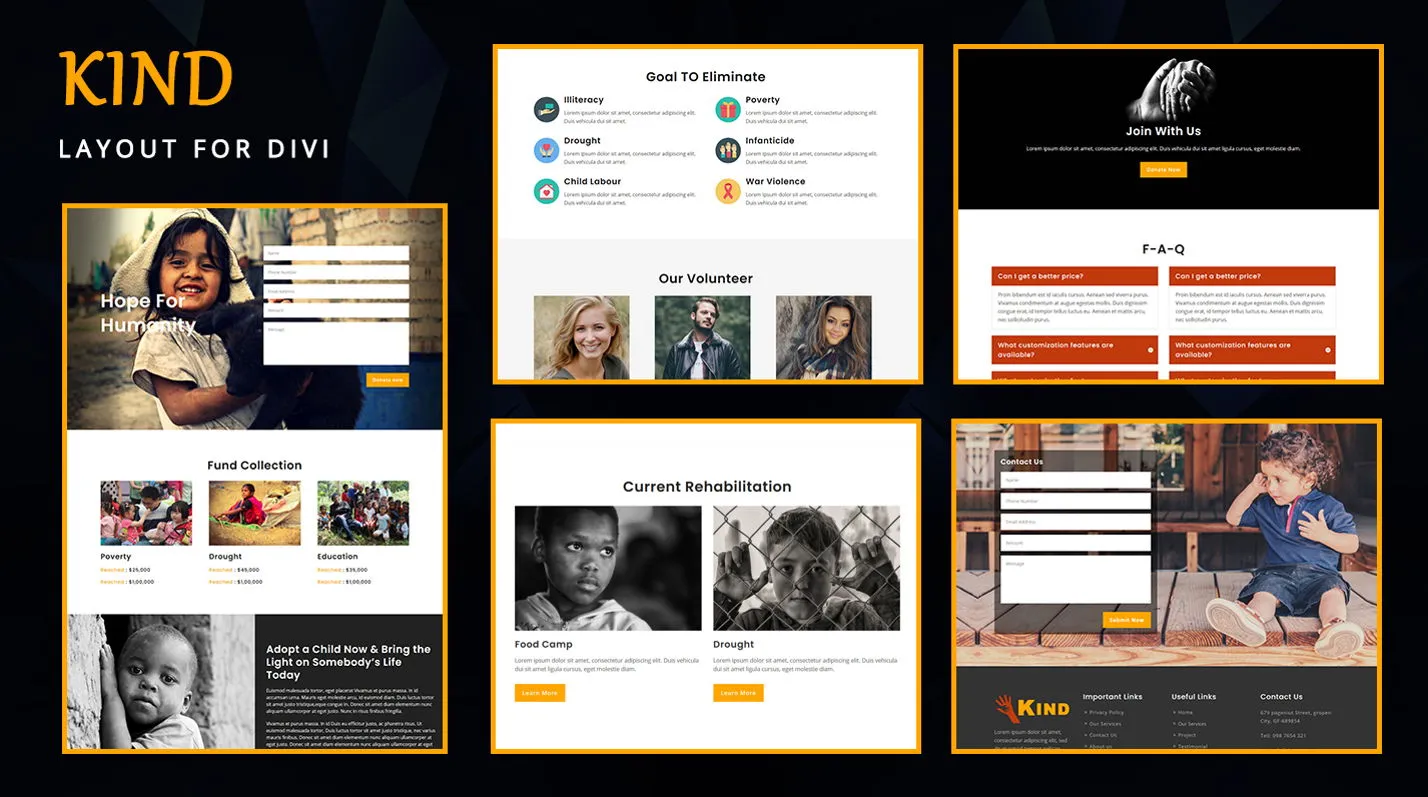Open the 'Home' link under Useful Links

[x=1185, y=713]
